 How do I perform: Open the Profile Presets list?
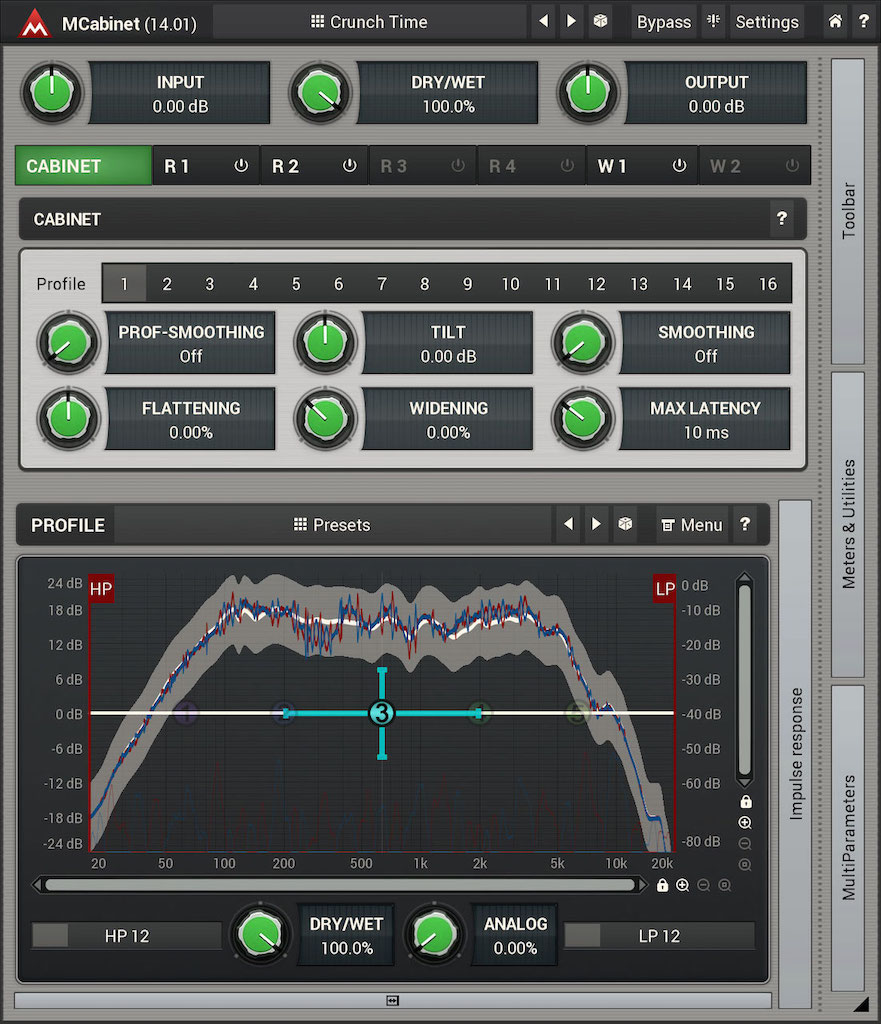(x=332, y=524)
